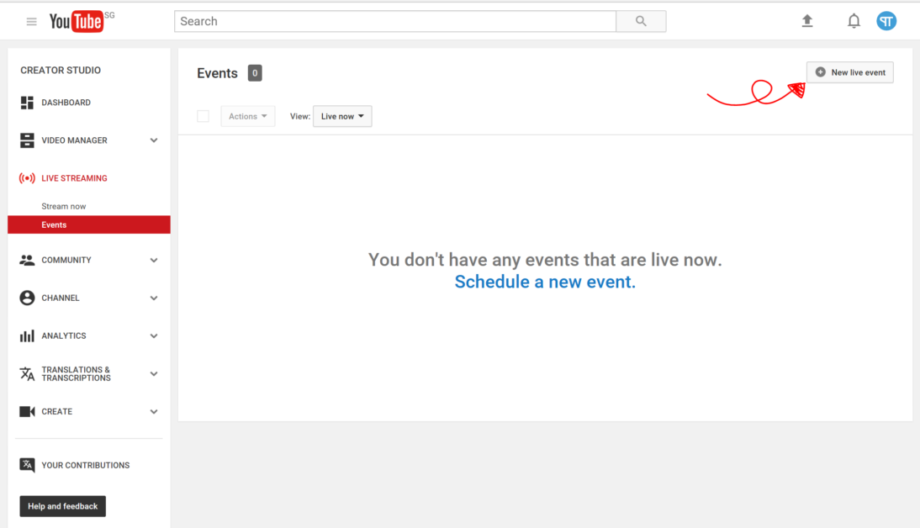Select Stream now in sidebar
Image resolution: width=920 pixels, height=528 pixels.
64,206
